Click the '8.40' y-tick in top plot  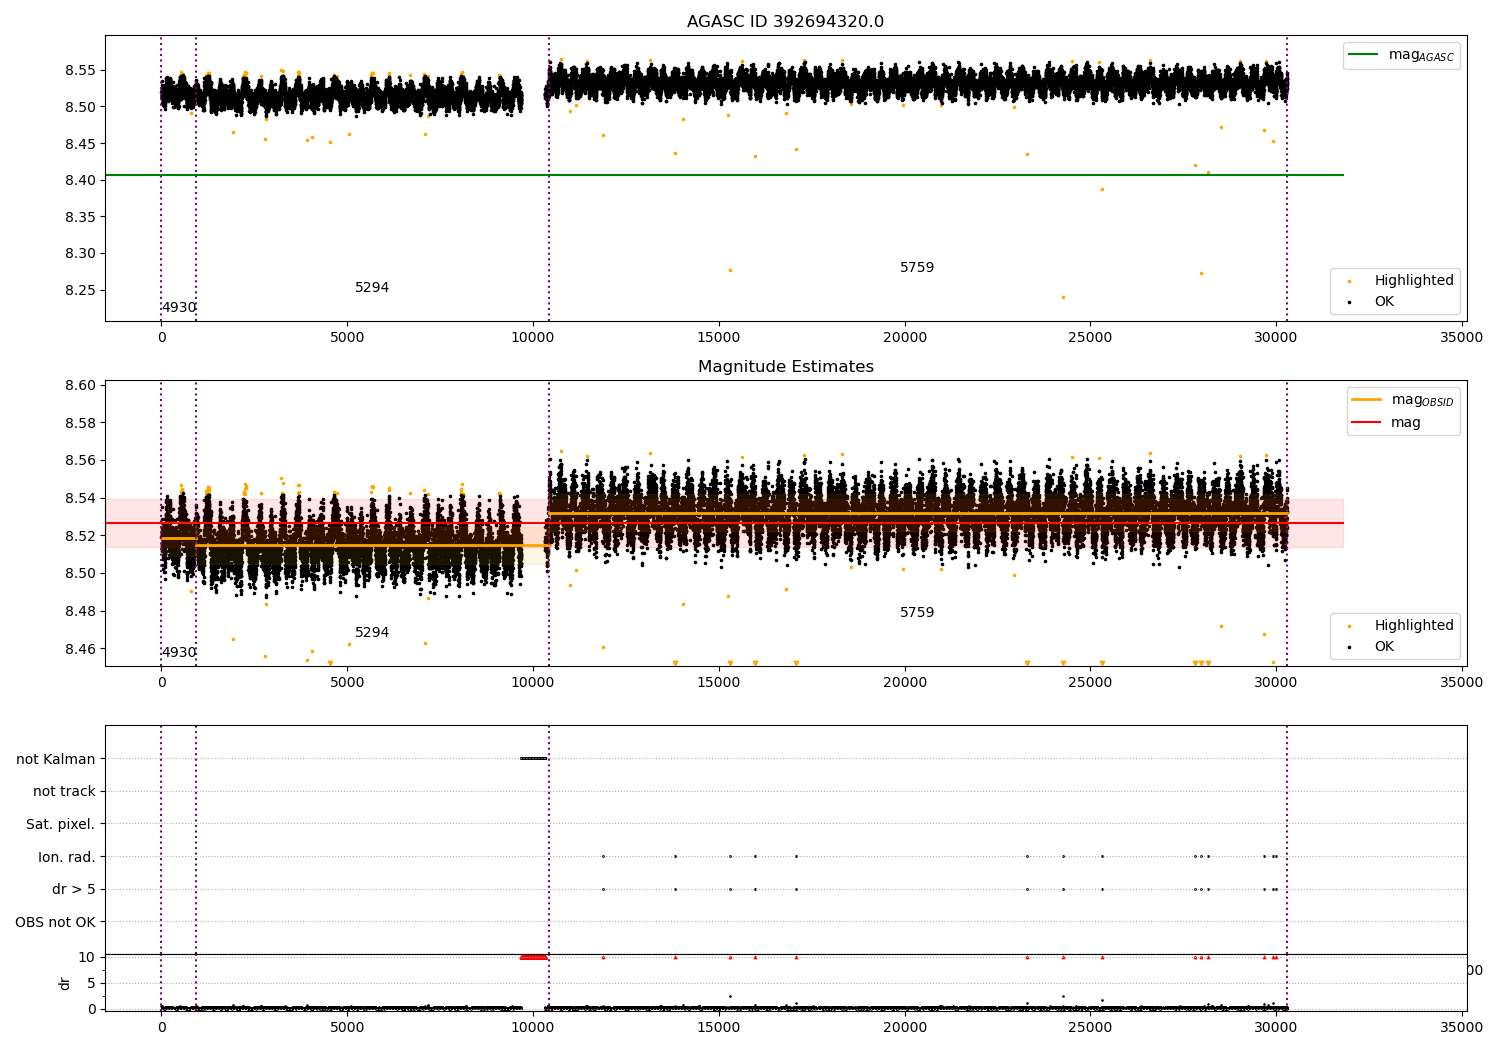pos(80,180)
